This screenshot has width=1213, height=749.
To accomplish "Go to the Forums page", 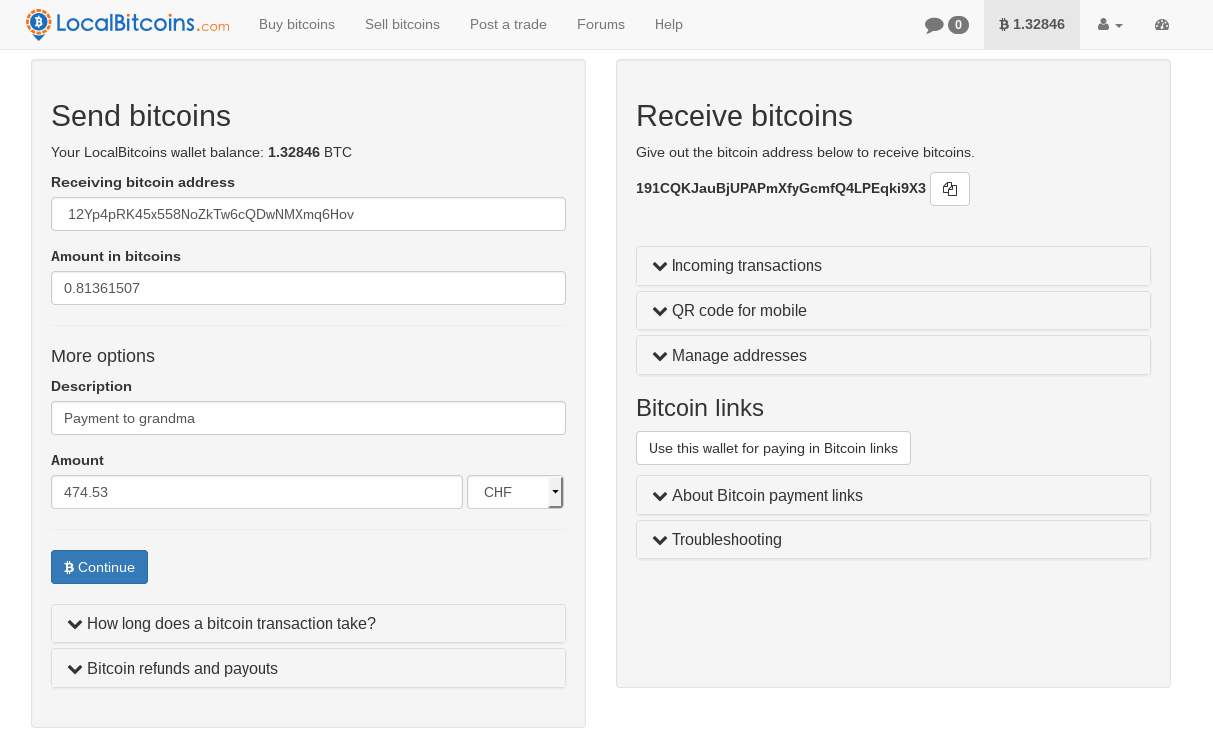I will click(600, 24).
